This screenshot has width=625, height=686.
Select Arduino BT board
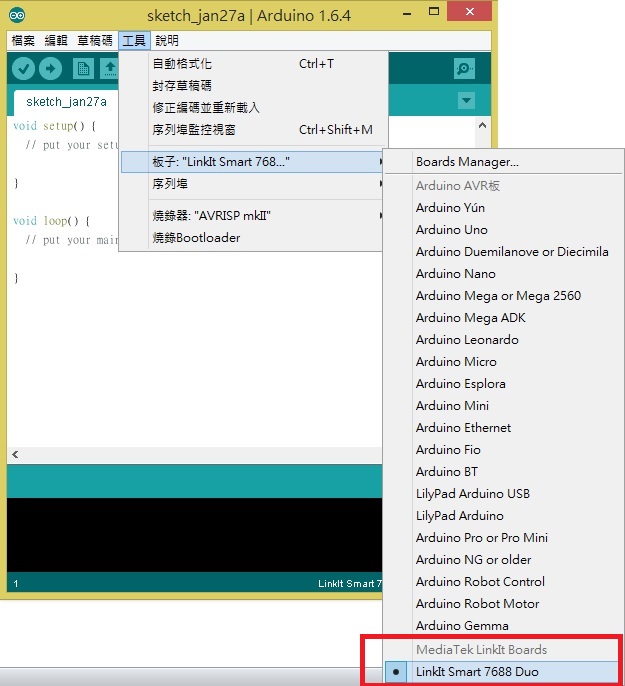pyautogui.click(x=503, y=472)
